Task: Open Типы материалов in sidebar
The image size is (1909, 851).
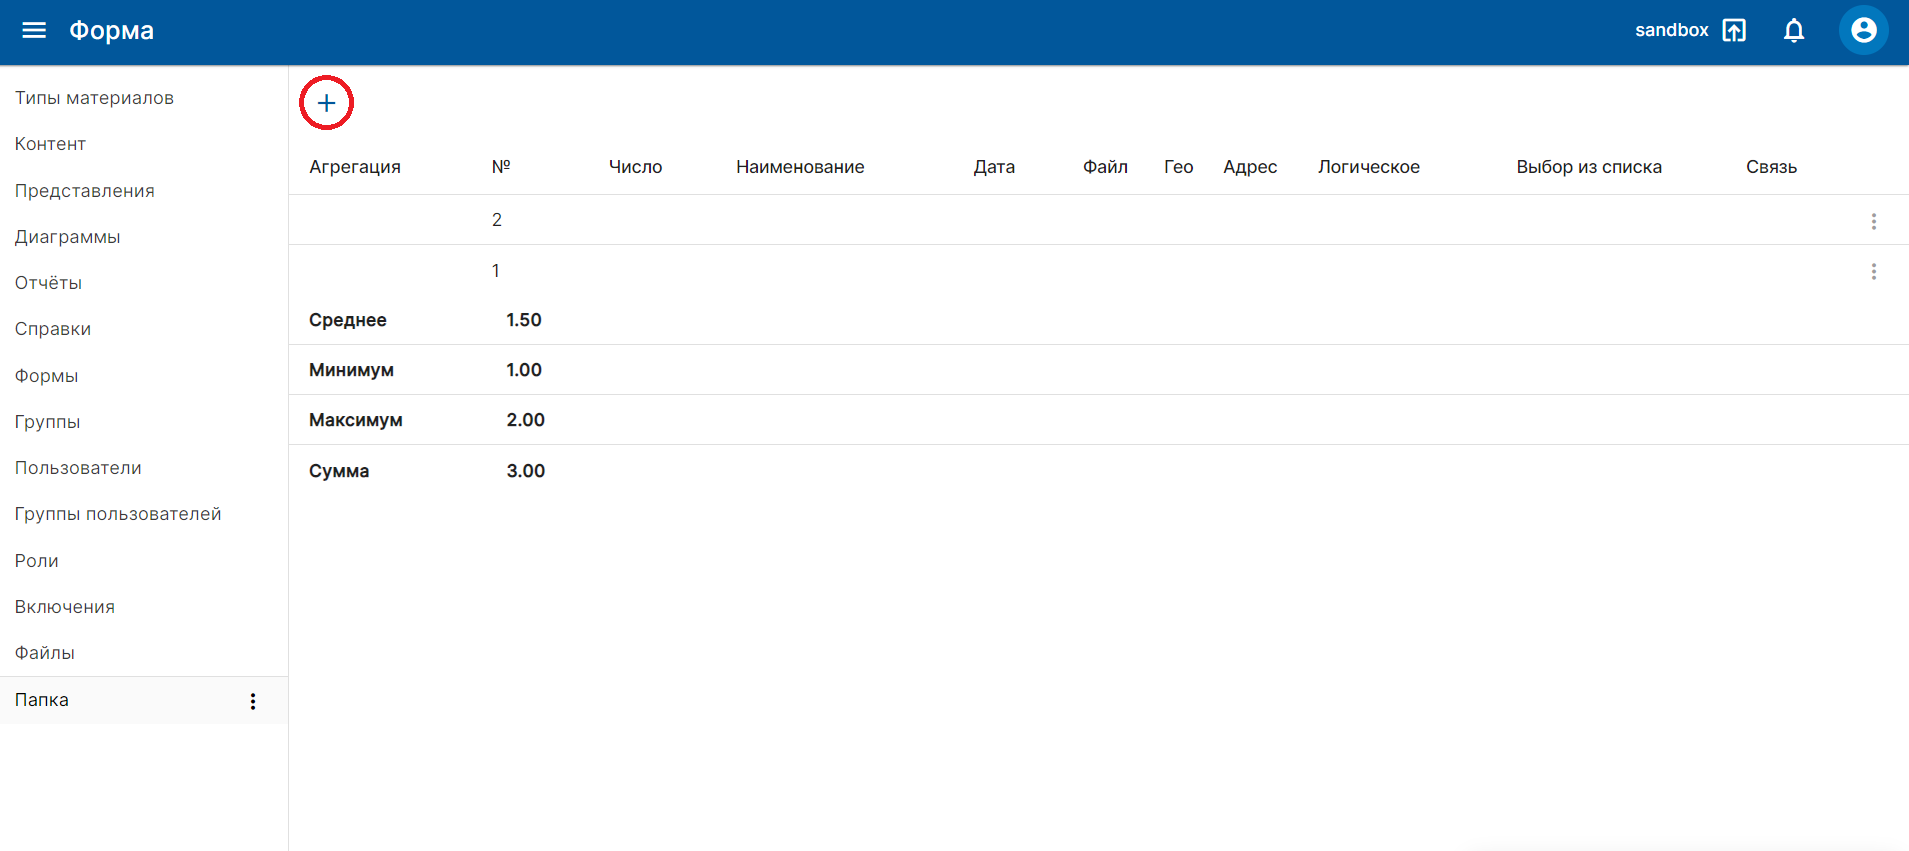Action: coord(94,98)
